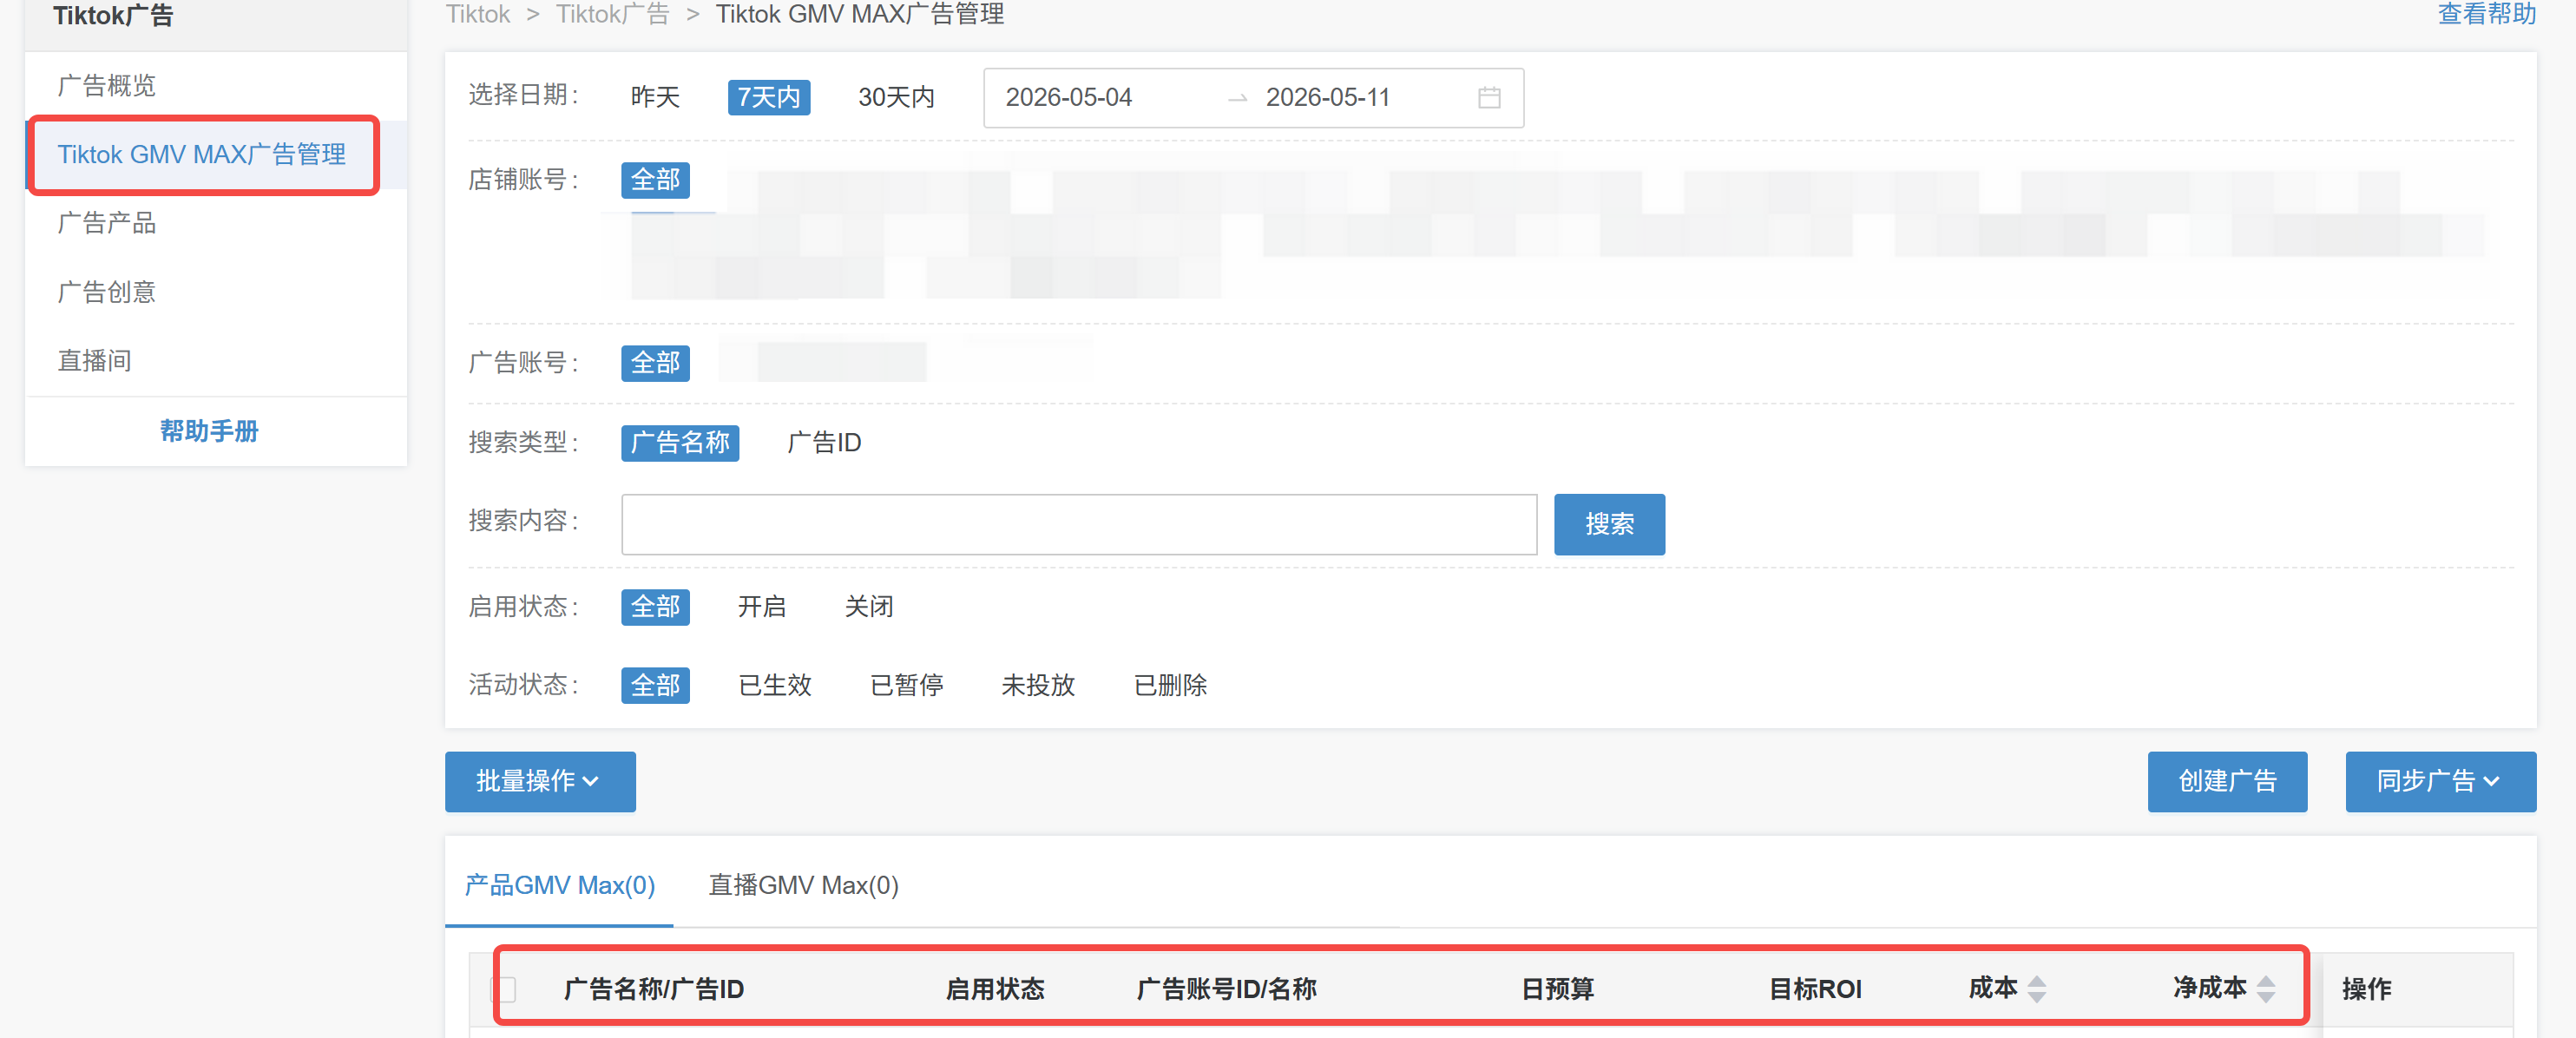Filter 活动状态 by 已生效

click(x=775, y=686)
